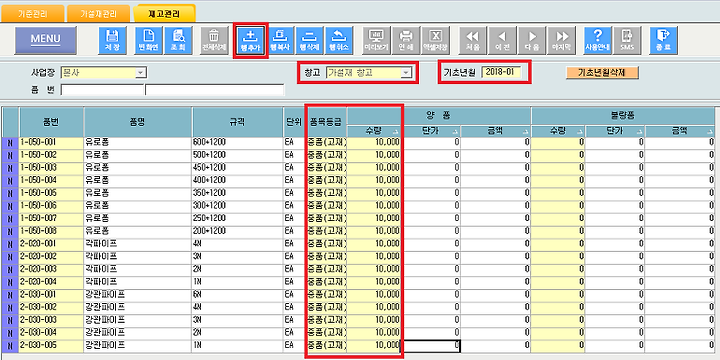Copy row using 행복사 icon
This screenshot has width=720, height=360.
280,40
